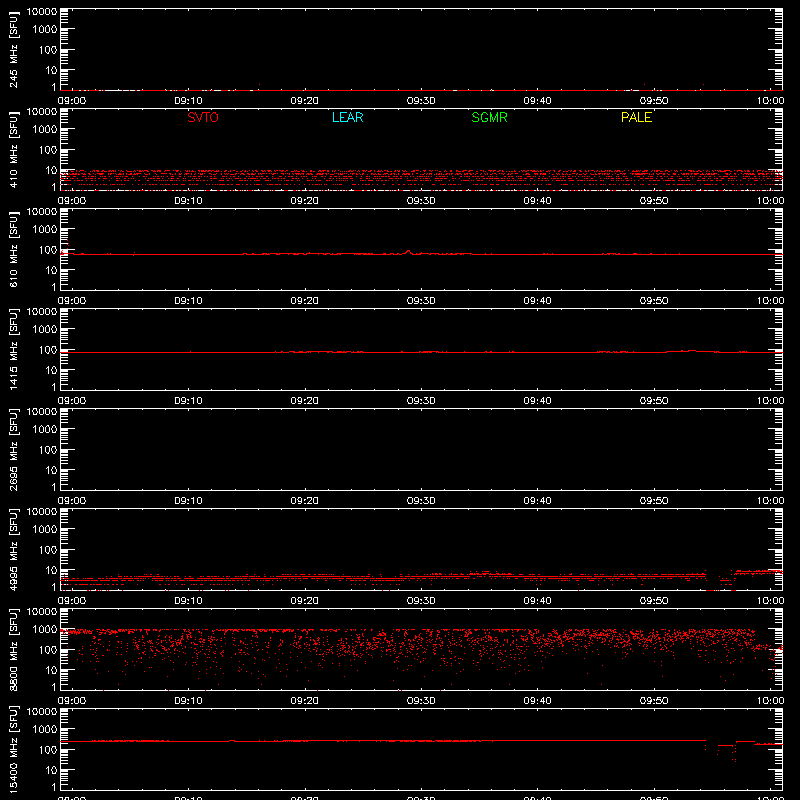800x800 pixels.
Task: Click 09:10 under the 410 MHz plot
Action: click(x=188, y=201)
